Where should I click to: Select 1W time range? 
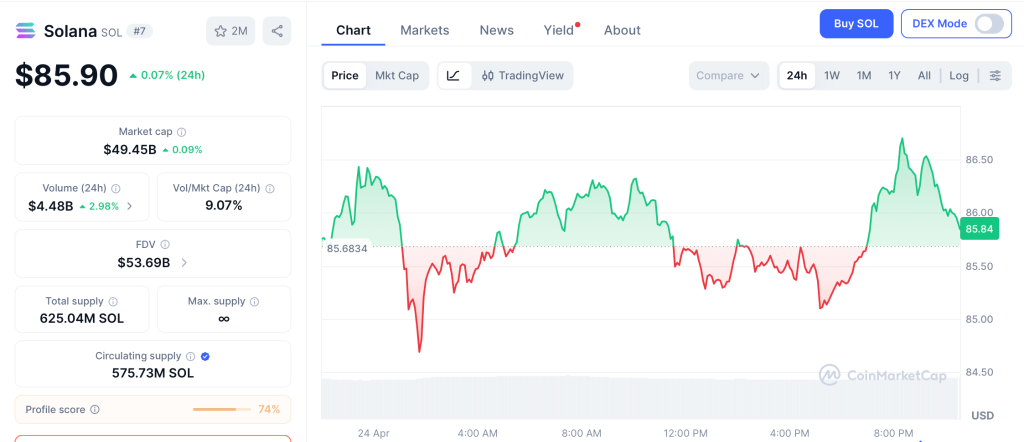[832, 76]
